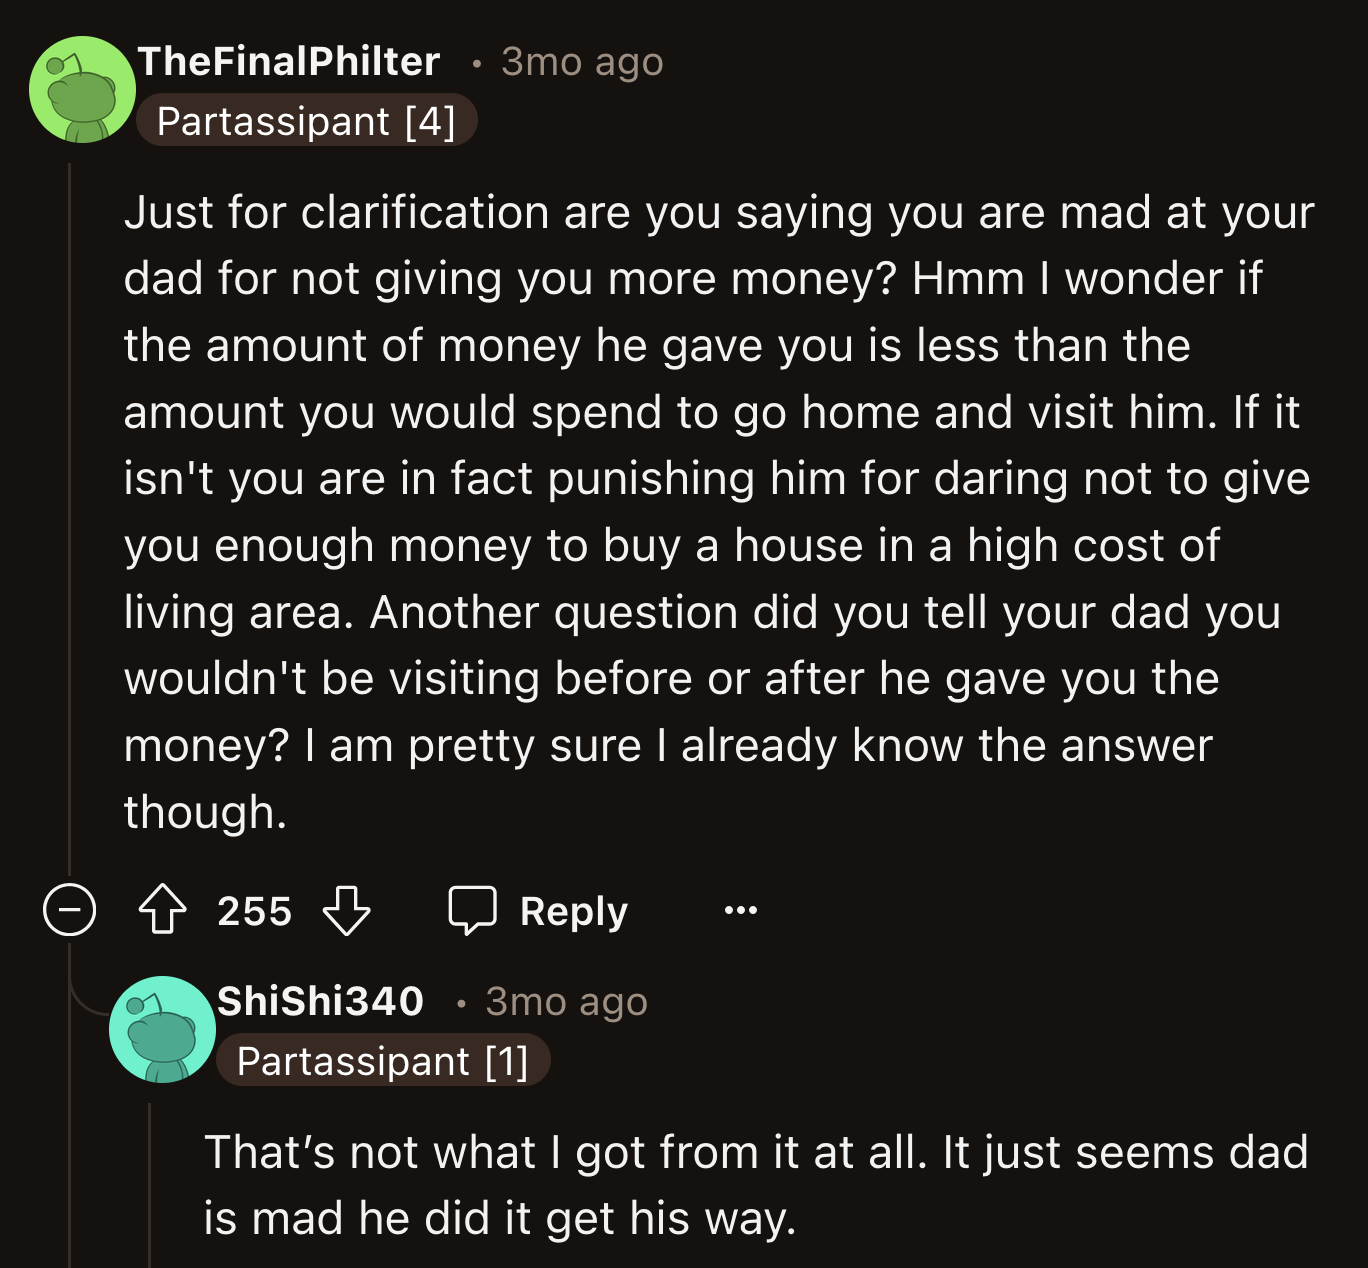Screen dimensions: 1368x1268
Task: Downvote TheFinalPhilter's comment
Action: pos(345,911)
